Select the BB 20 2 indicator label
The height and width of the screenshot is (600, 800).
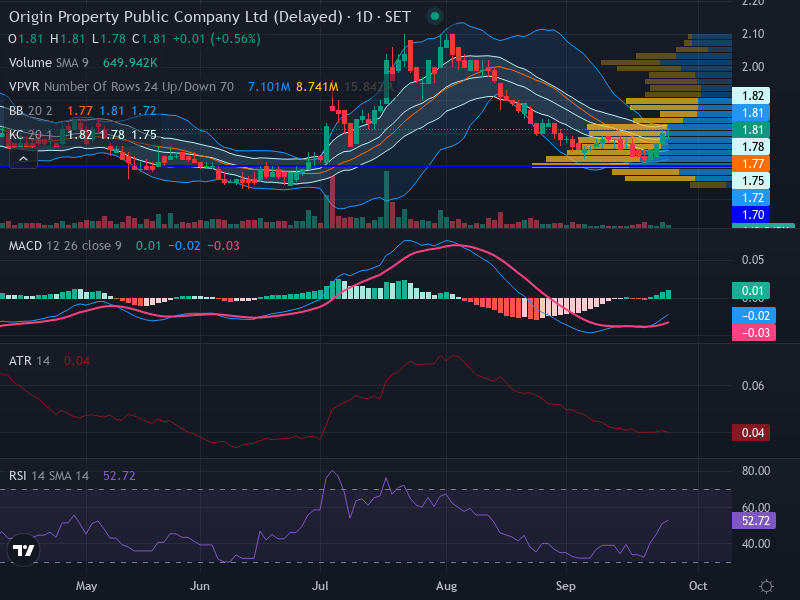point(31,111)
